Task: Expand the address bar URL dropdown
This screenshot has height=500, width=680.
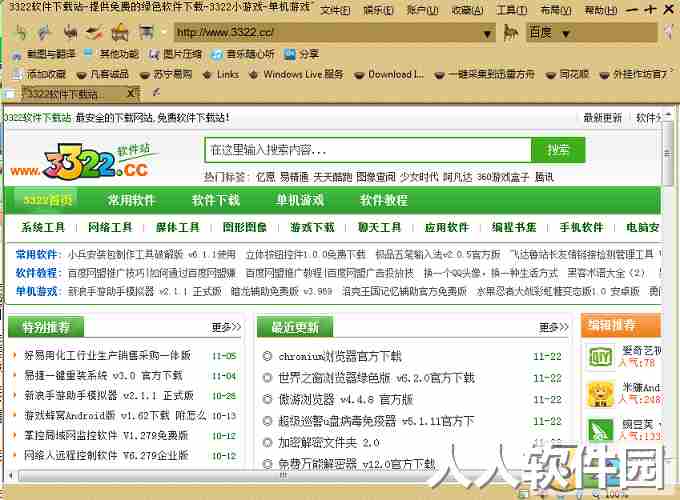Action: pyautogui.click(x=487, y=33)
